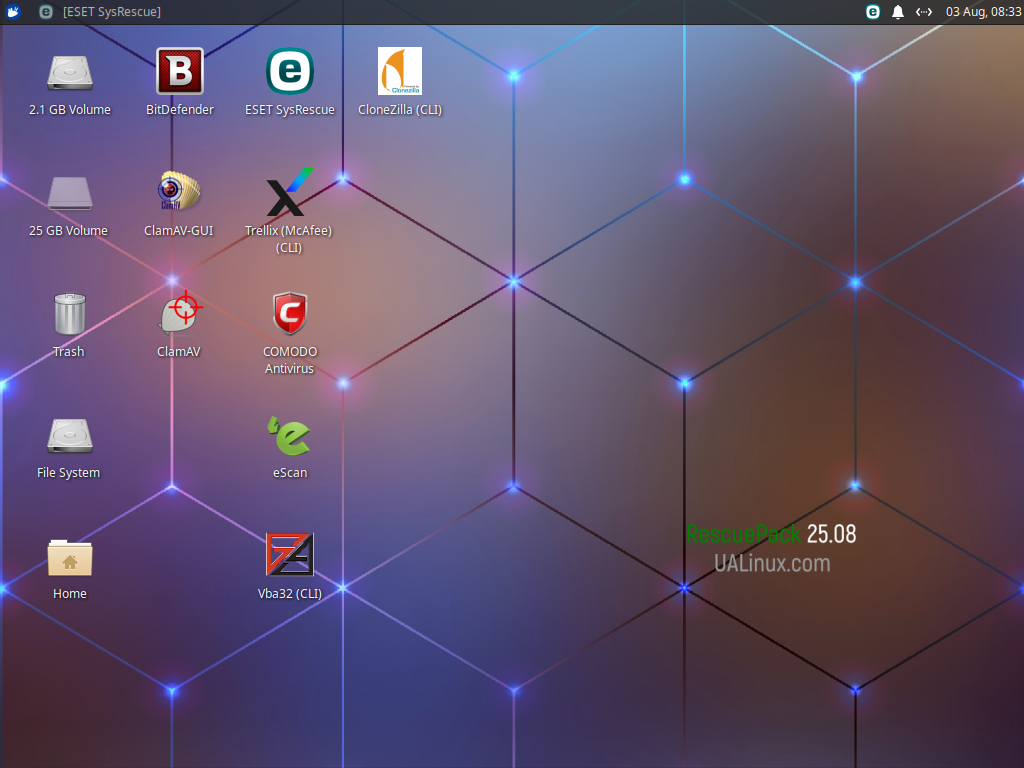Image resolution: width=1024 pixels, height=768 pixels.
Task: Open the notifications bell in the panel
Action: [x=898, y=12]
